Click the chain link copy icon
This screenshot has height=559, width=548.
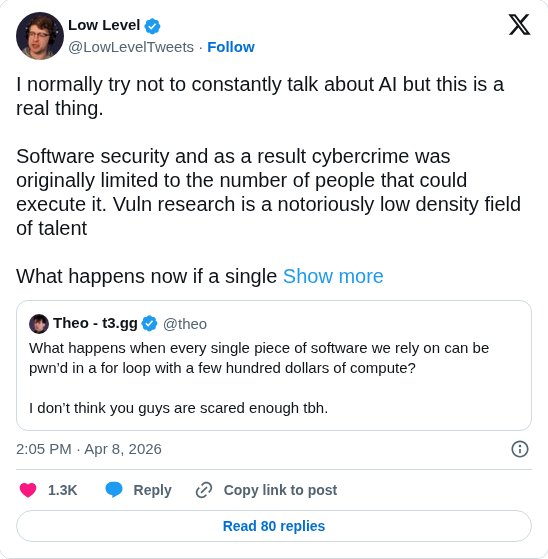tap(204, 490)
